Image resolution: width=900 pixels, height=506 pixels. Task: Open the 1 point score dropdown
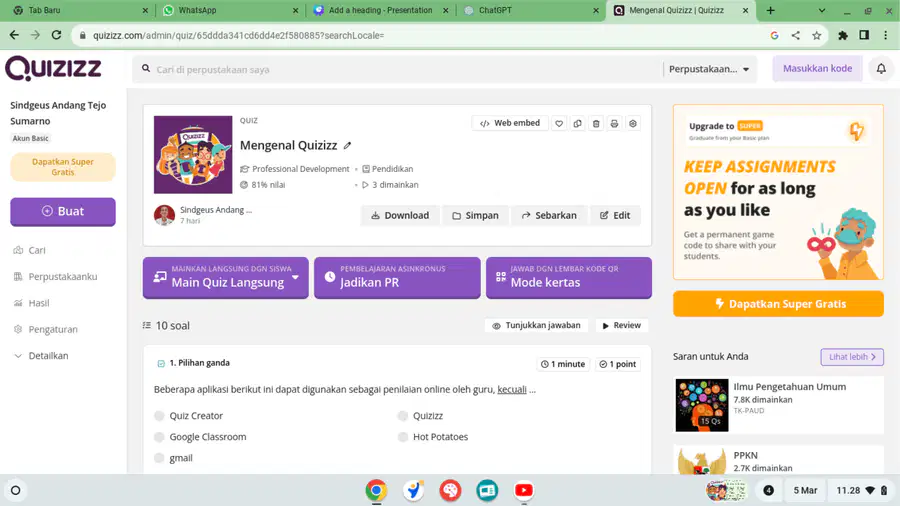tap(617, 364)
